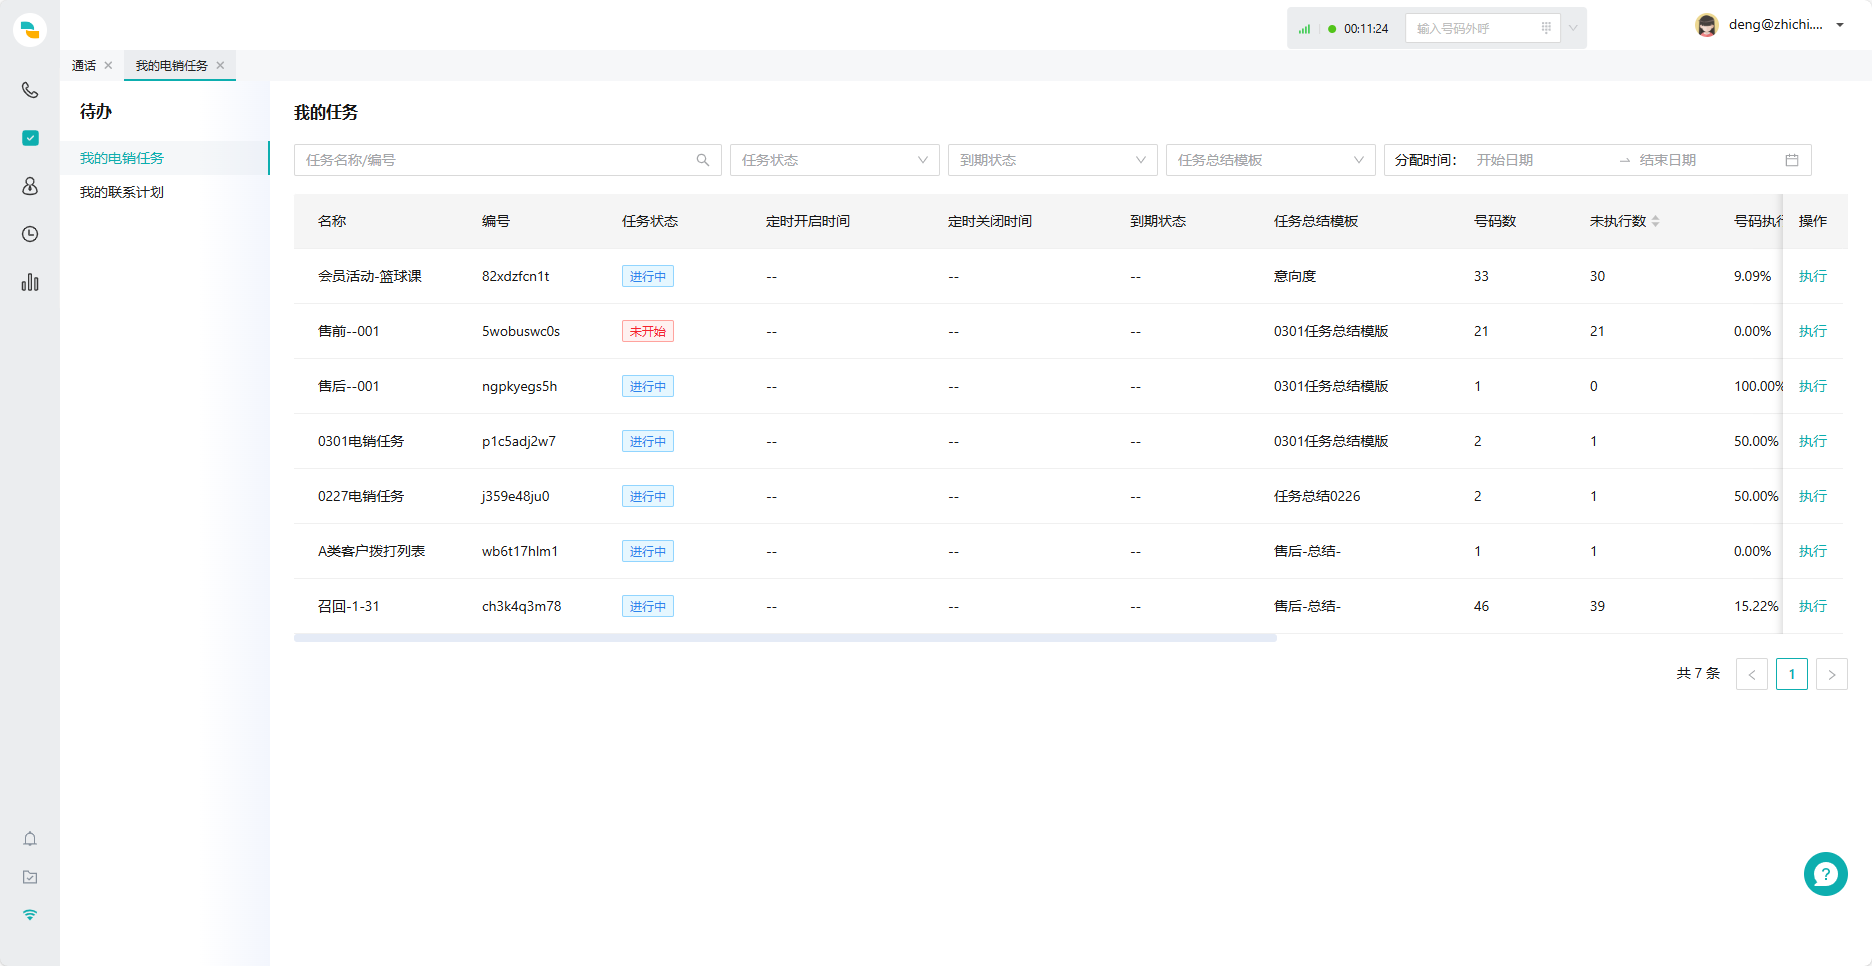
Task: Click the 共 7 条 total count
Action: [x=1698, y=674]
